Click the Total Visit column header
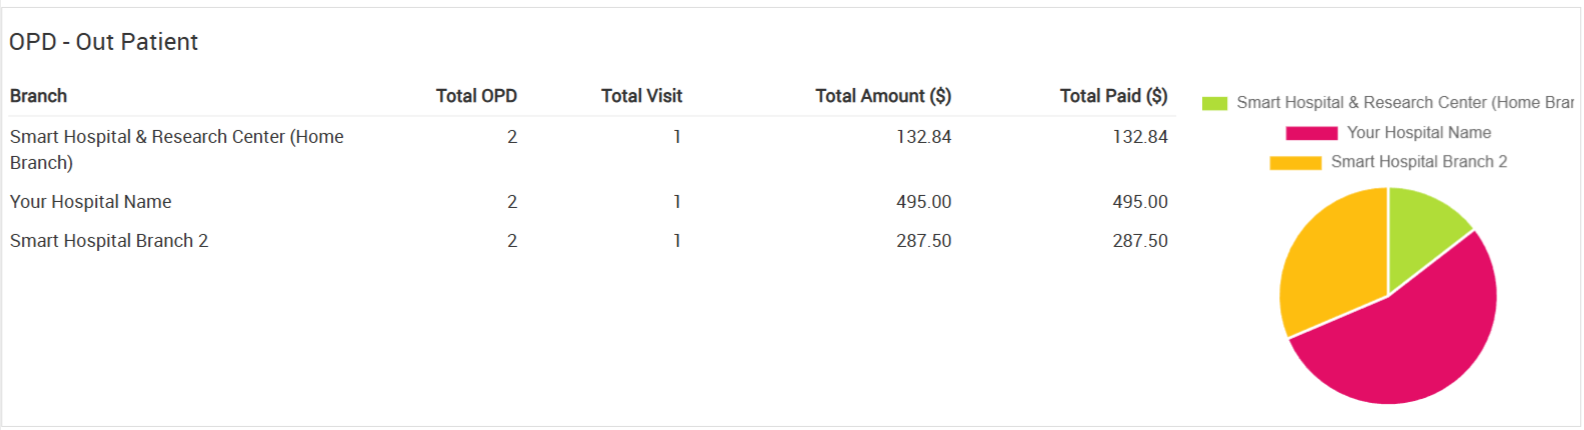The height and width of the screenshot is (430, 1584). tap(641, 96)
